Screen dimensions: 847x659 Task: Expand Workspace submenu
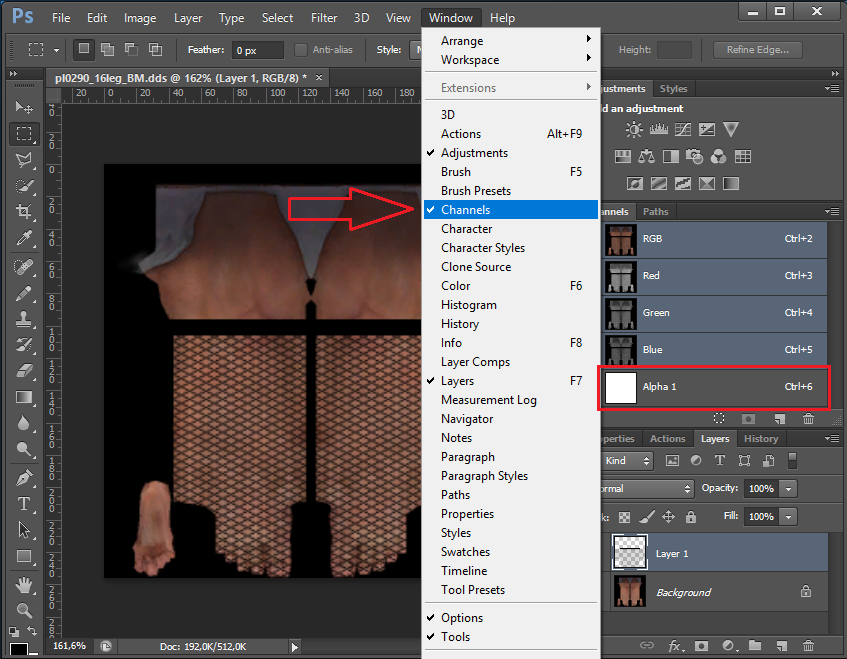point(510,60)
